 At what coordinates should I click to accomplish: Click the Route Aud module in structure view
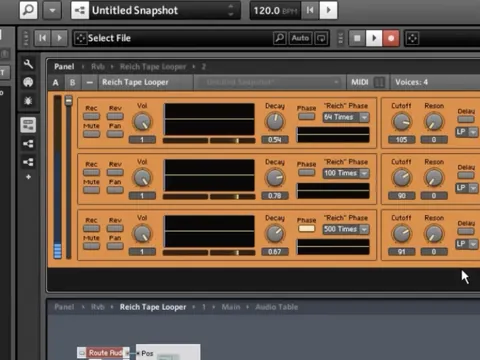coord(103,353)
